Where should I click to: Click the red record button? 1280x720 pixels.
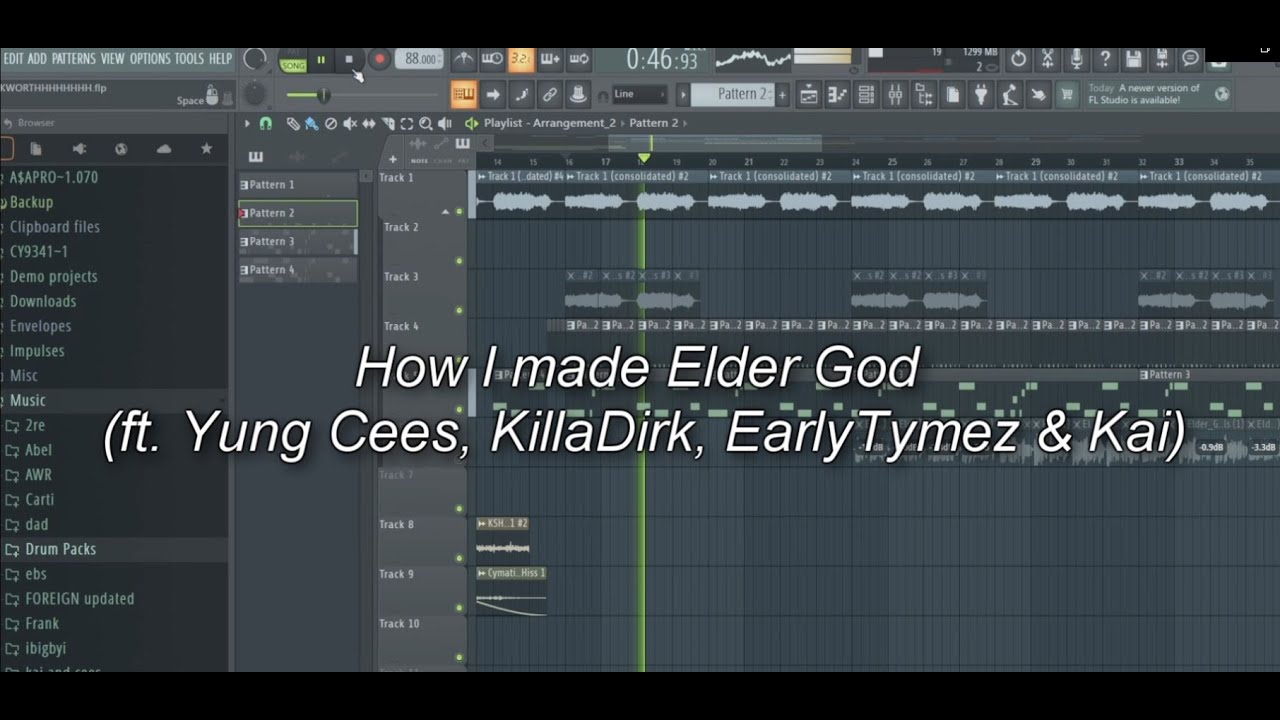click(x=379, y=60)
